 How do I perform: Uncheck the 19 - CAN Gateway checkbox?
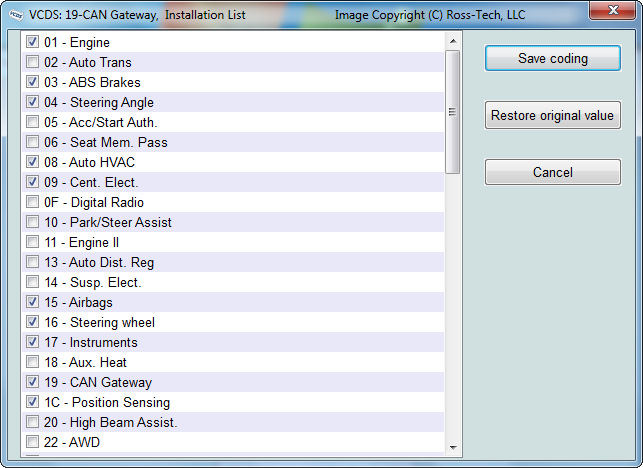(32, 382)
